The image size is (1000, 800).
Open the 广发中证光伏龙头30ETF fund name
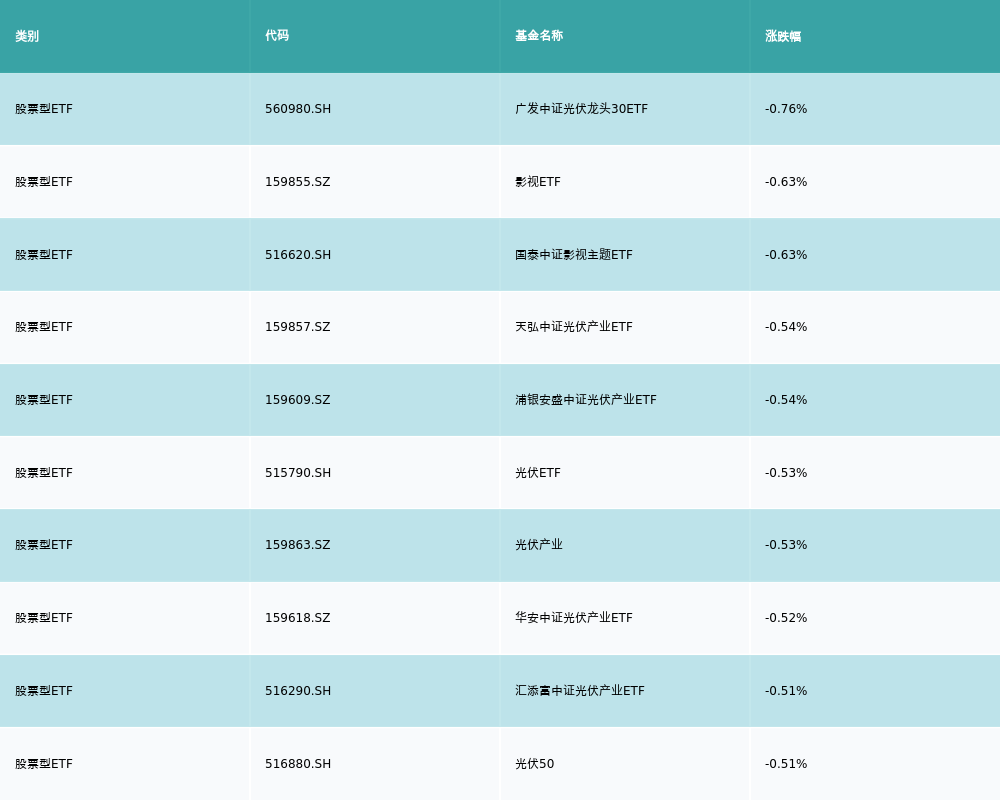click(x=581, y=109)
